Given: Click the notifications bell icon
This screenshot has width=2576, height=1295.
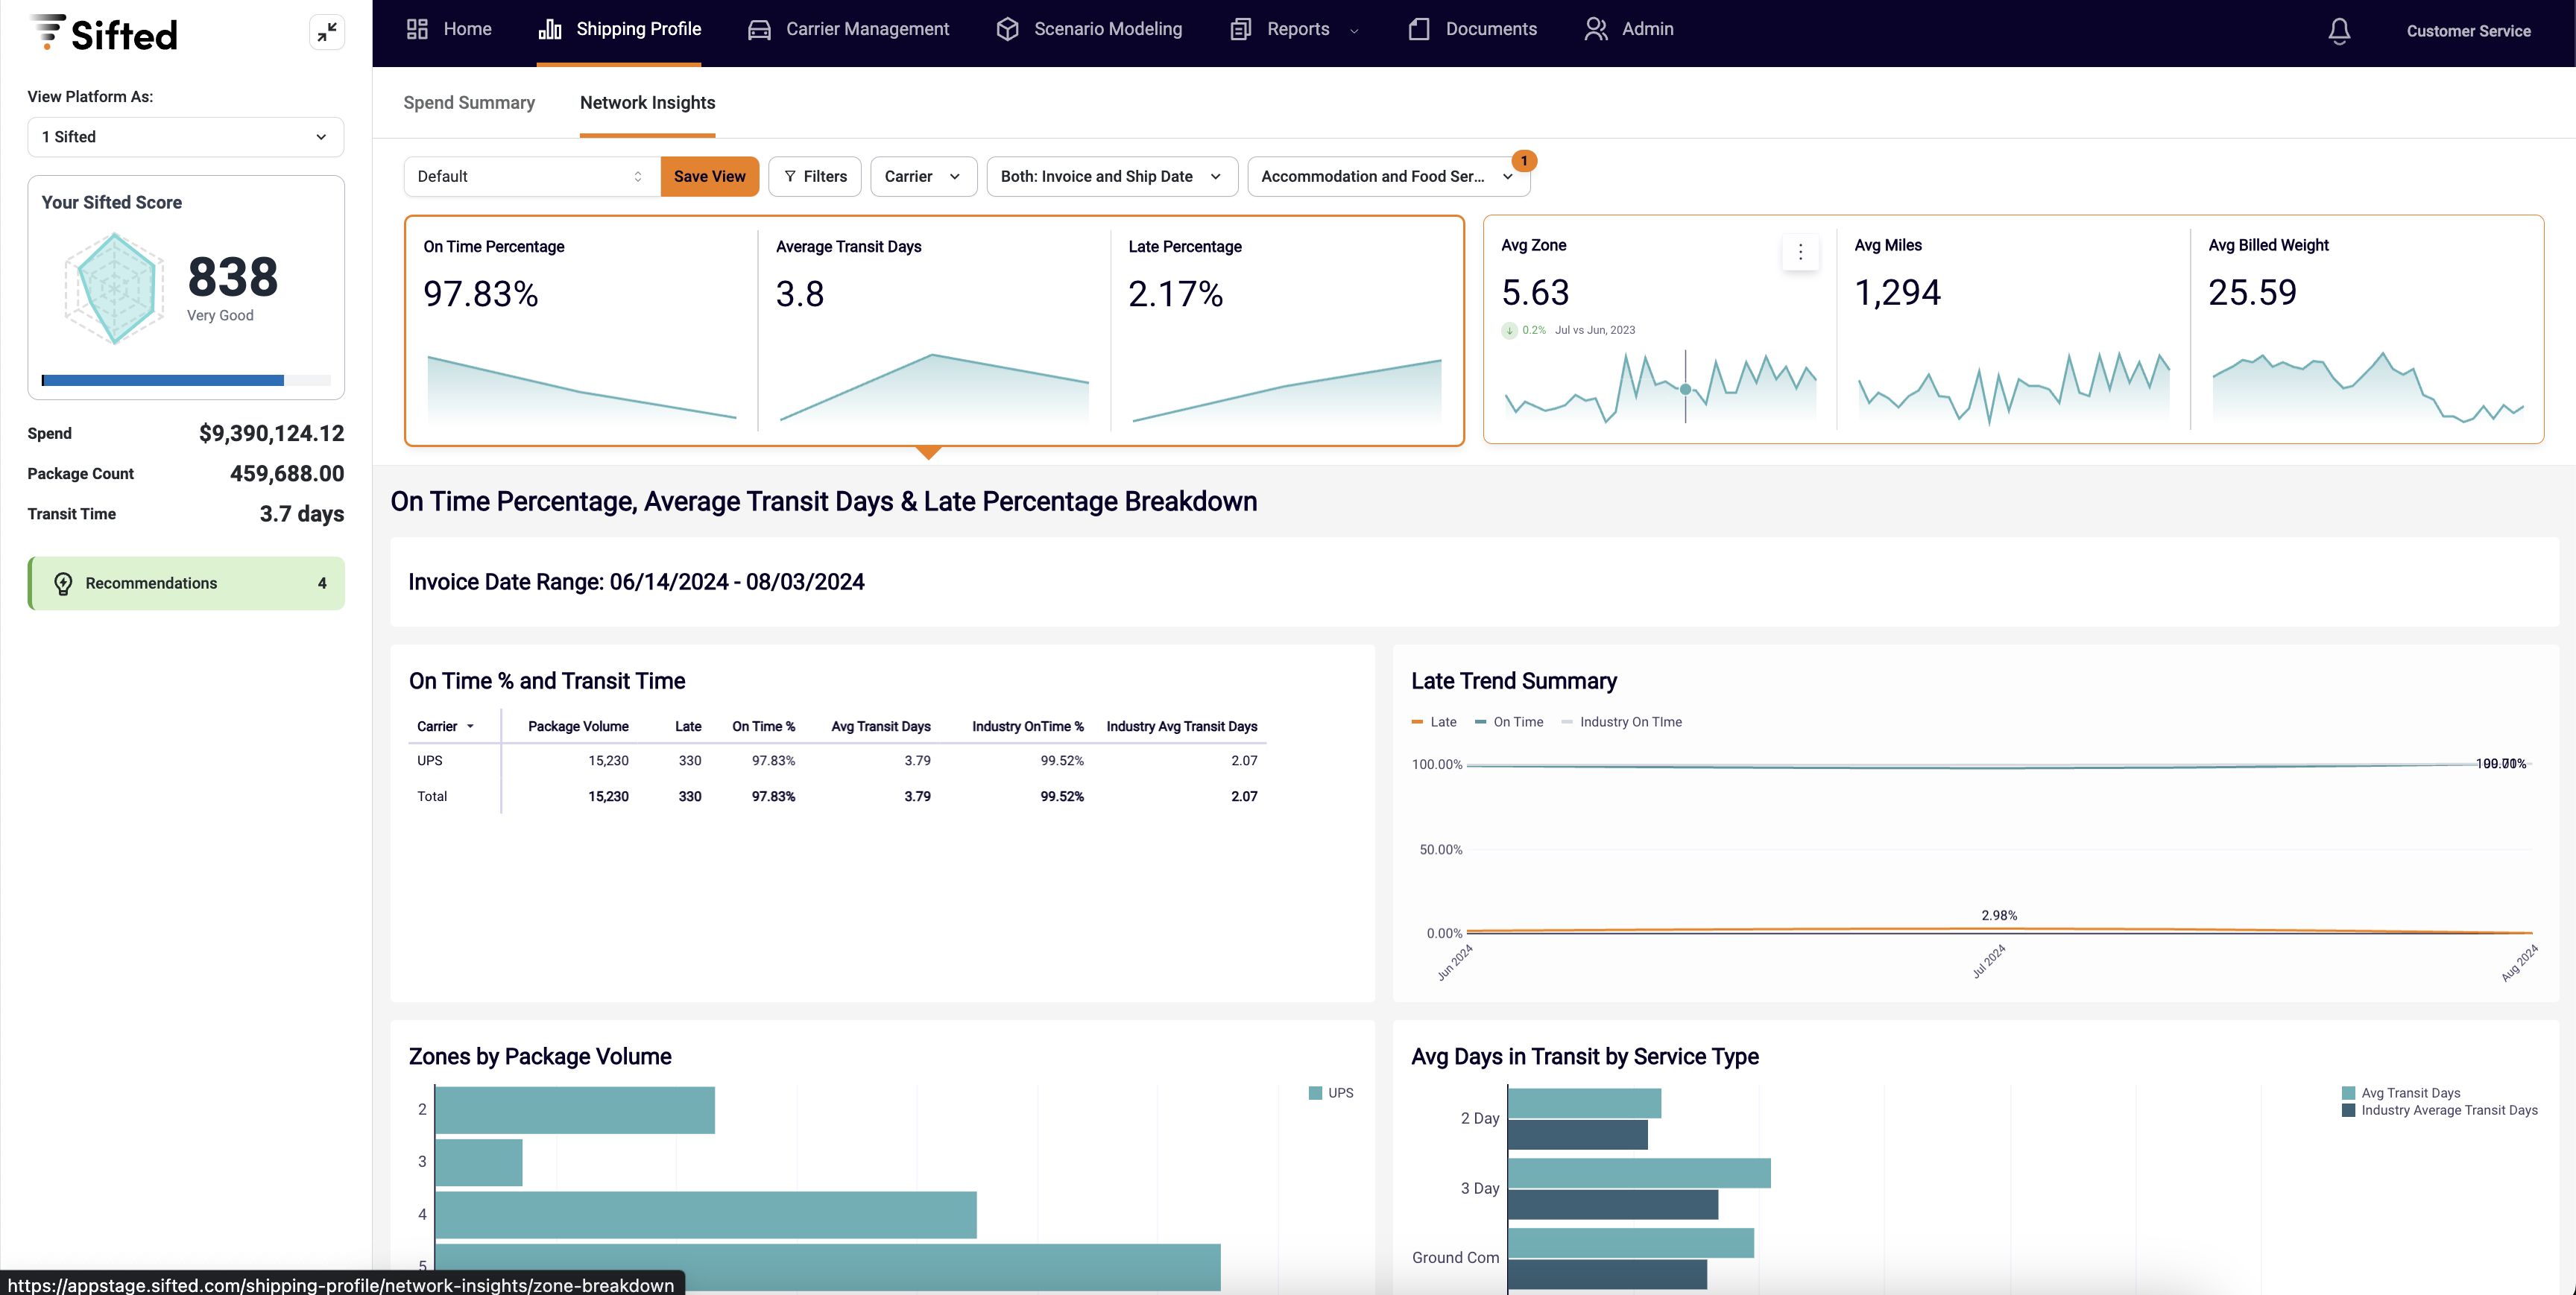Looking at the screenshot, I should pos(2339,31).
